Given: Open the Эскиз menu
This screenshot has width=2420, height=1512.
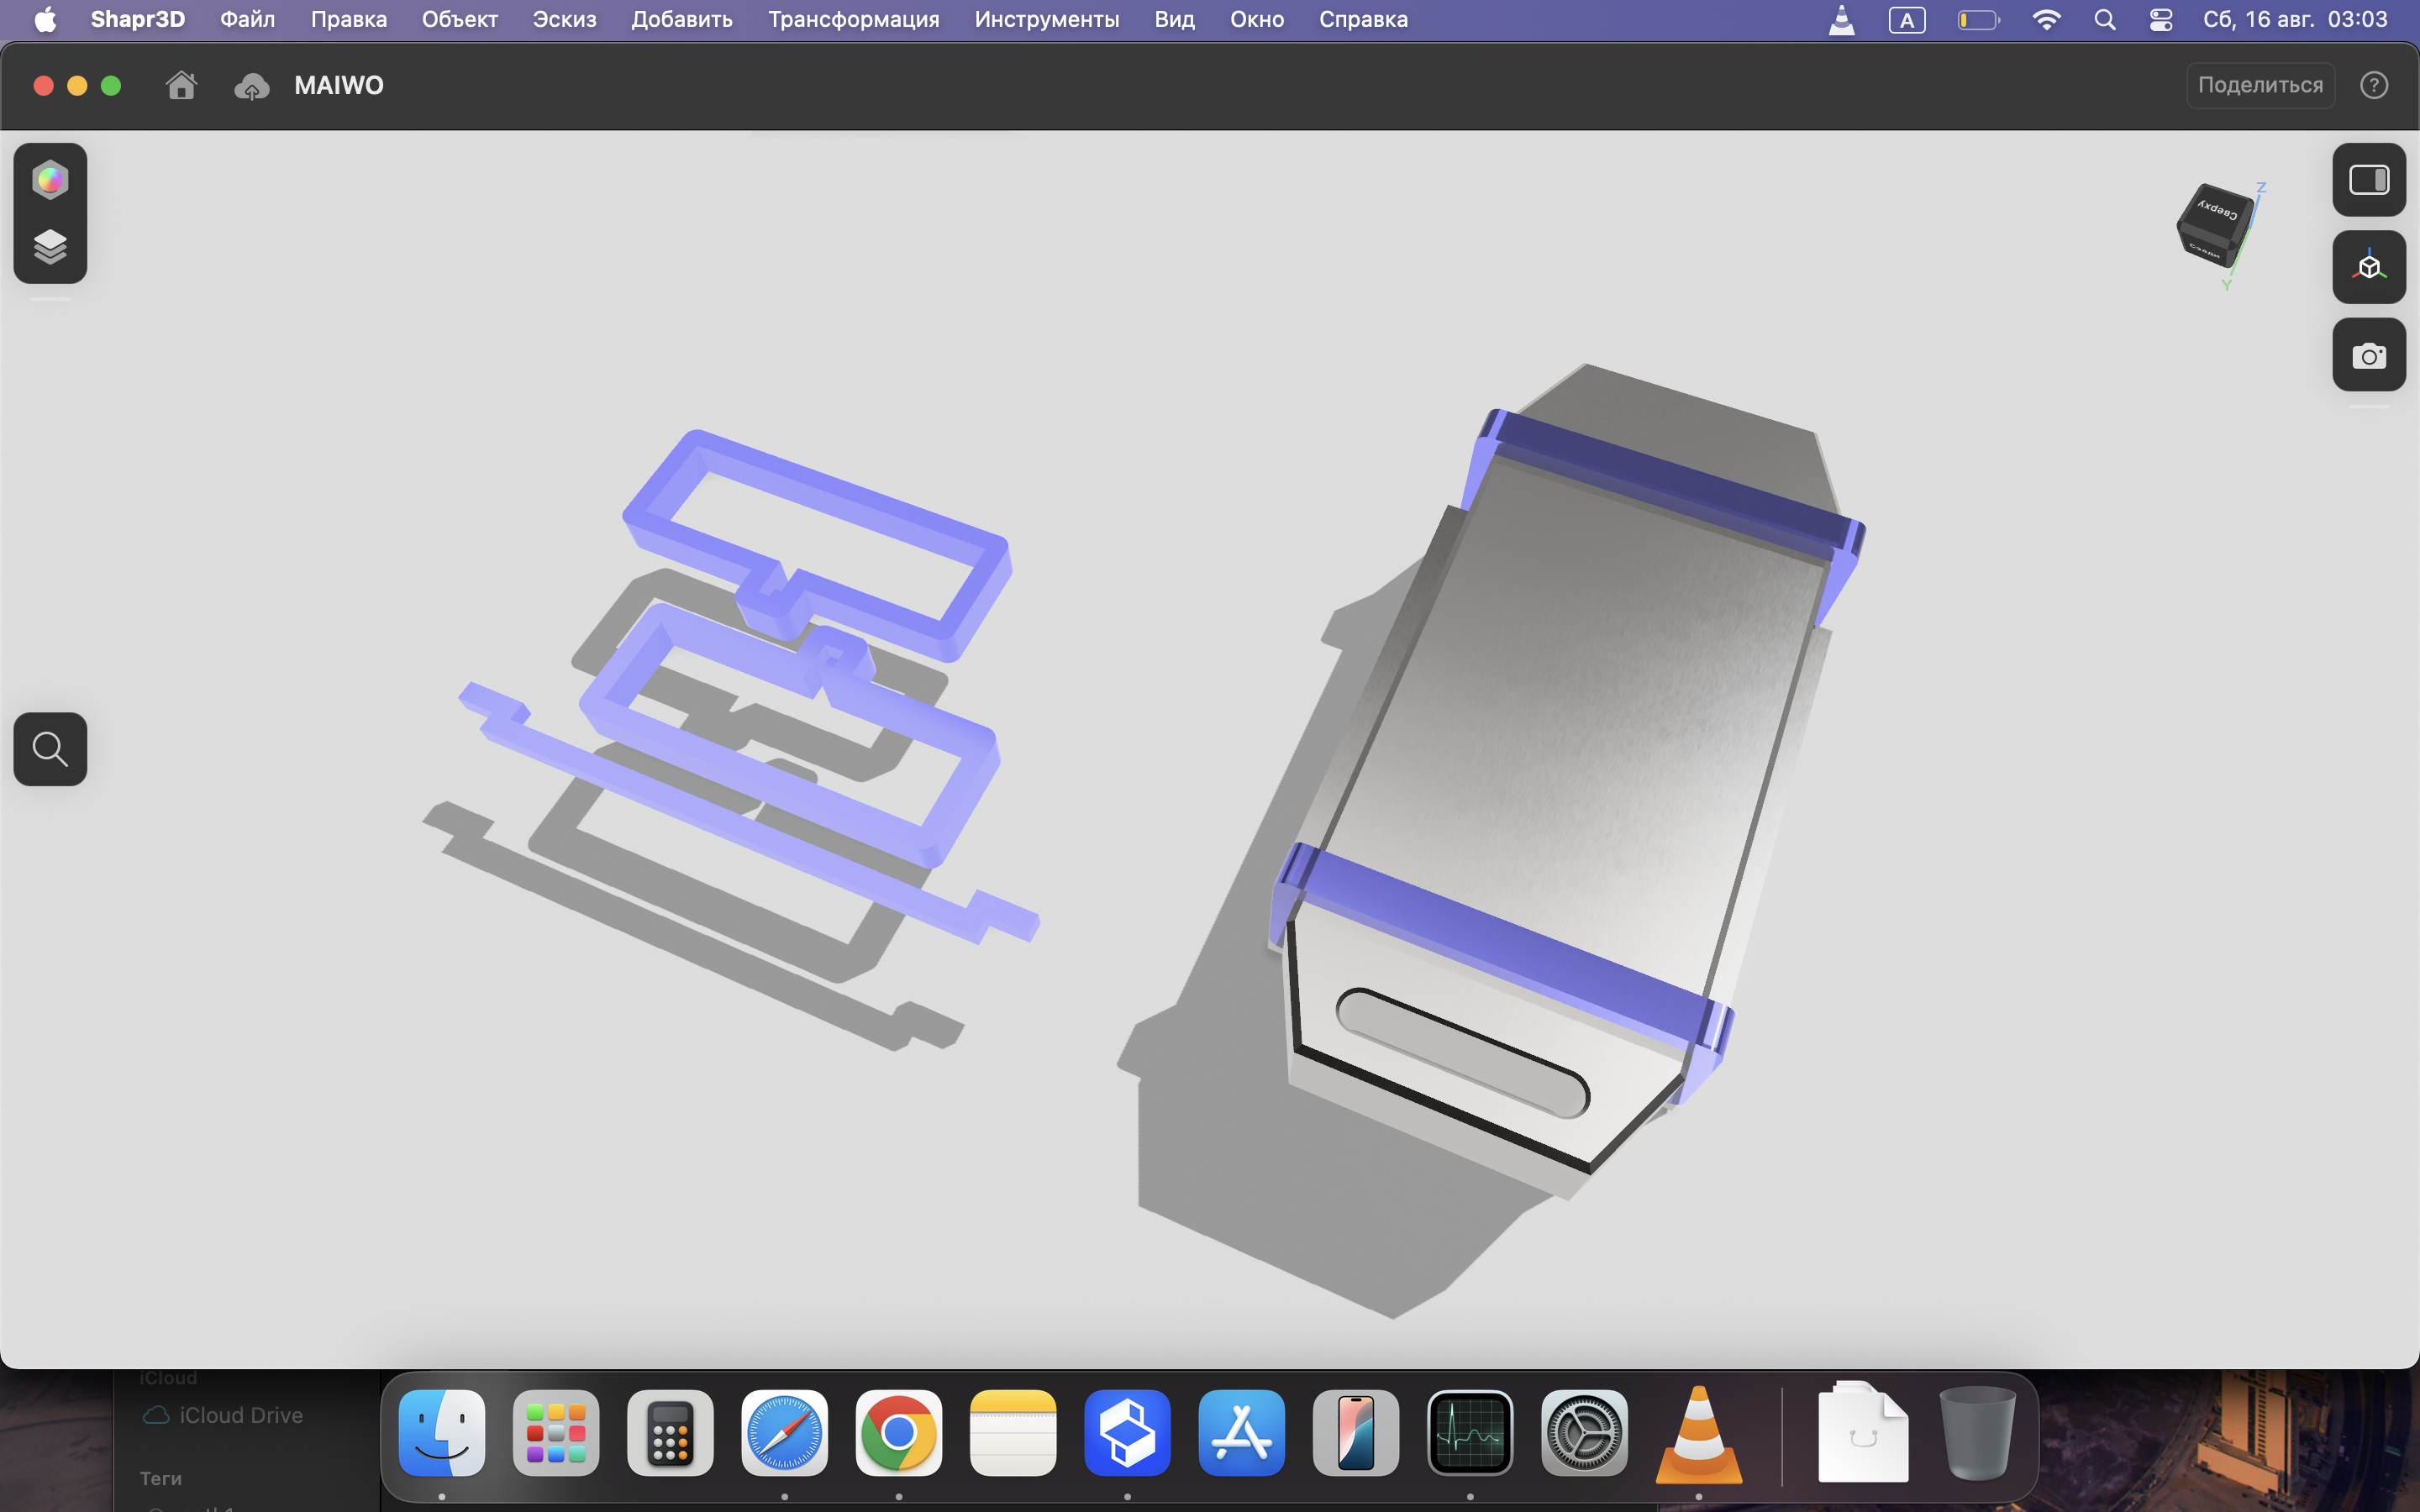Looking at the screenshot, I should tap(564, 19).
